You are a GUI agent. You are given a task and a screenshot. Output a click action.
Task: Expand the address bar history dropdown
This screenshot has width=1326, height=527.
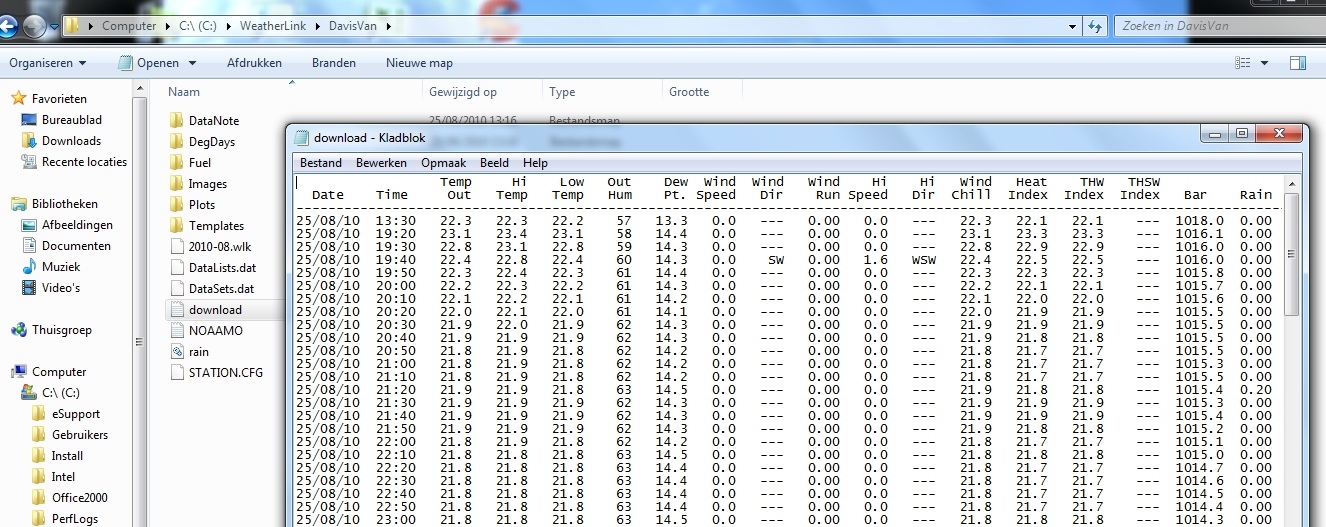click(x=1073, y=26)
